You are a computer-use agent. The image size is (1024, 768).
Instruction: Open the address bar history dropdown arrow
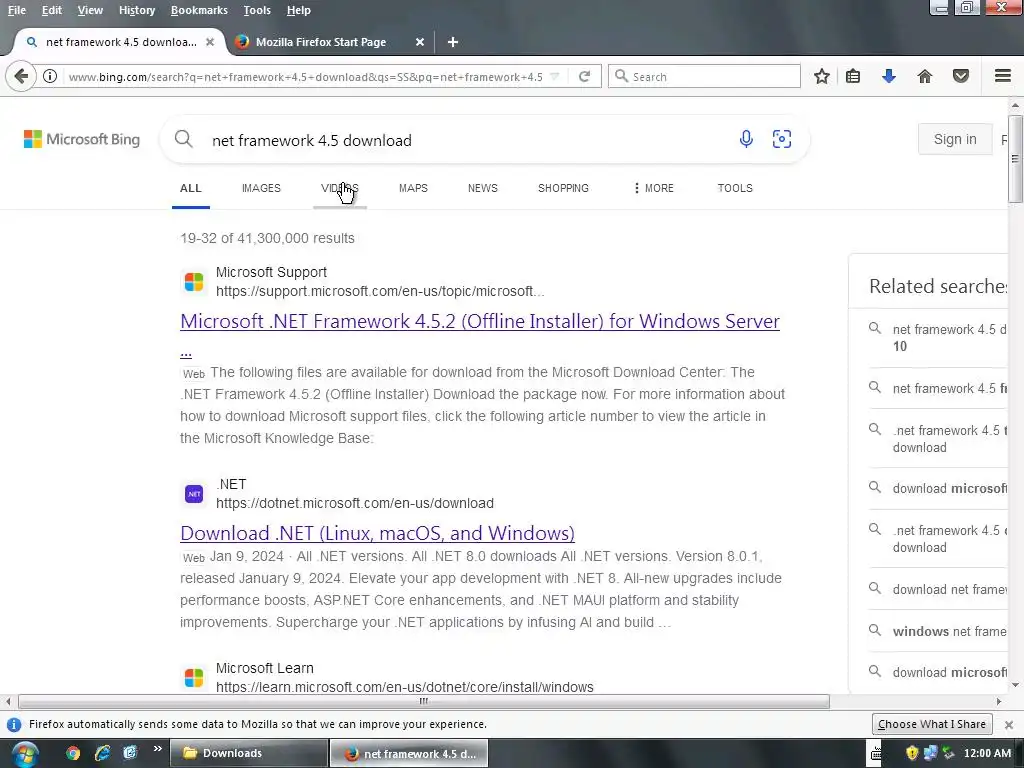[554, 76]
